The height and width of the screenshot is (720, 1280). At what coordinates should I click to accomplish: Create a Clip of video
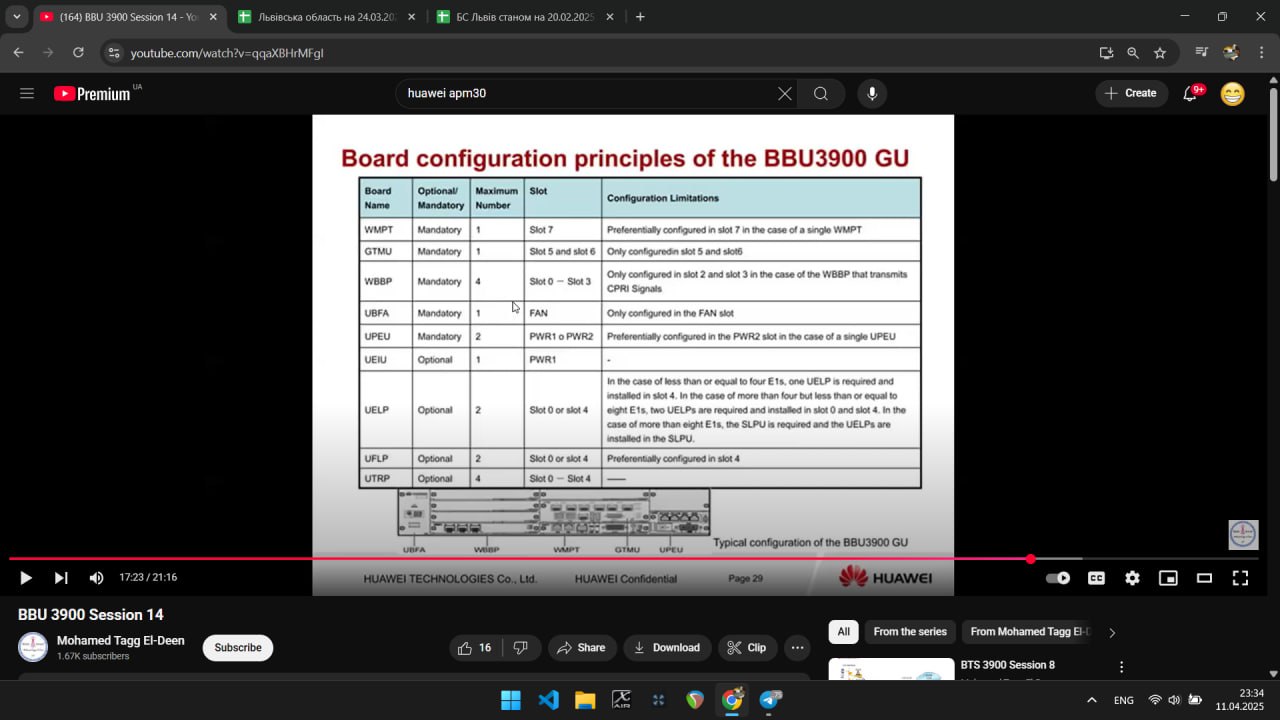click(x=746, y=648)
